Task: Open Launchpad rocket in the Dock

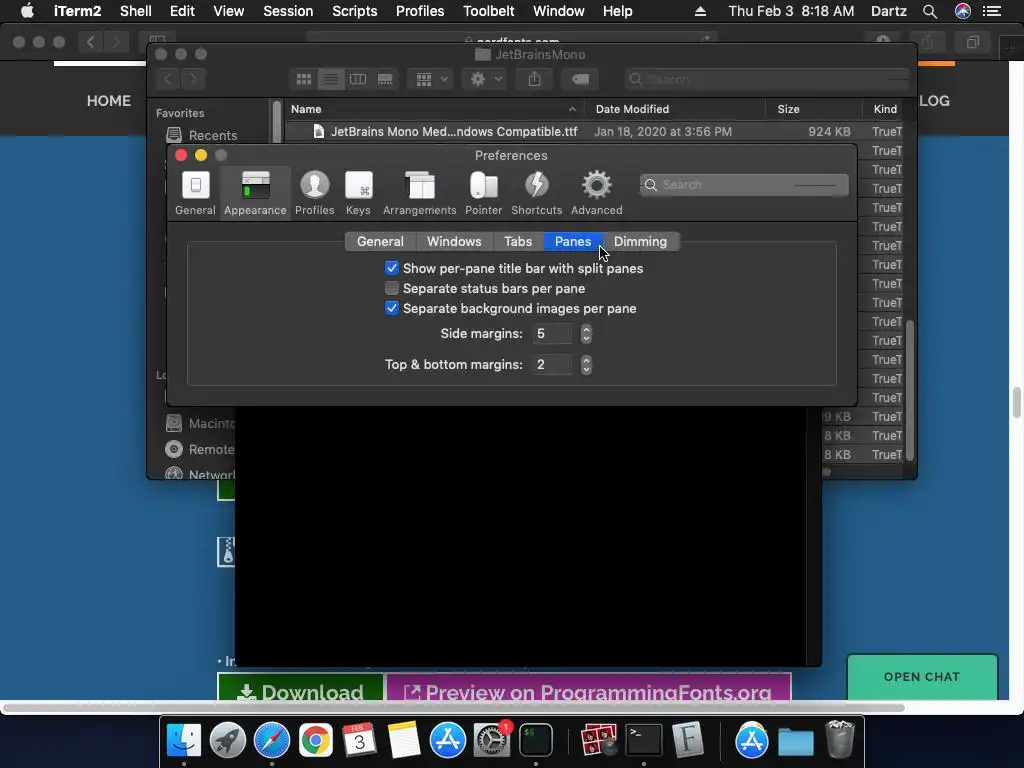Action: 228,740
